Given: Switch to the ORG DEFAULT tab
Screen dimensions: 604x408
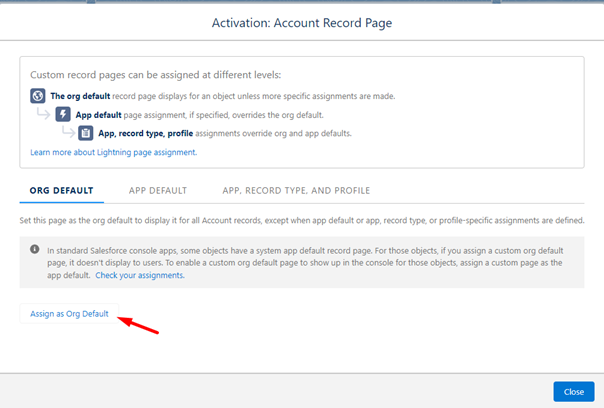Looking at the screenshot, I should pos(62,191).
